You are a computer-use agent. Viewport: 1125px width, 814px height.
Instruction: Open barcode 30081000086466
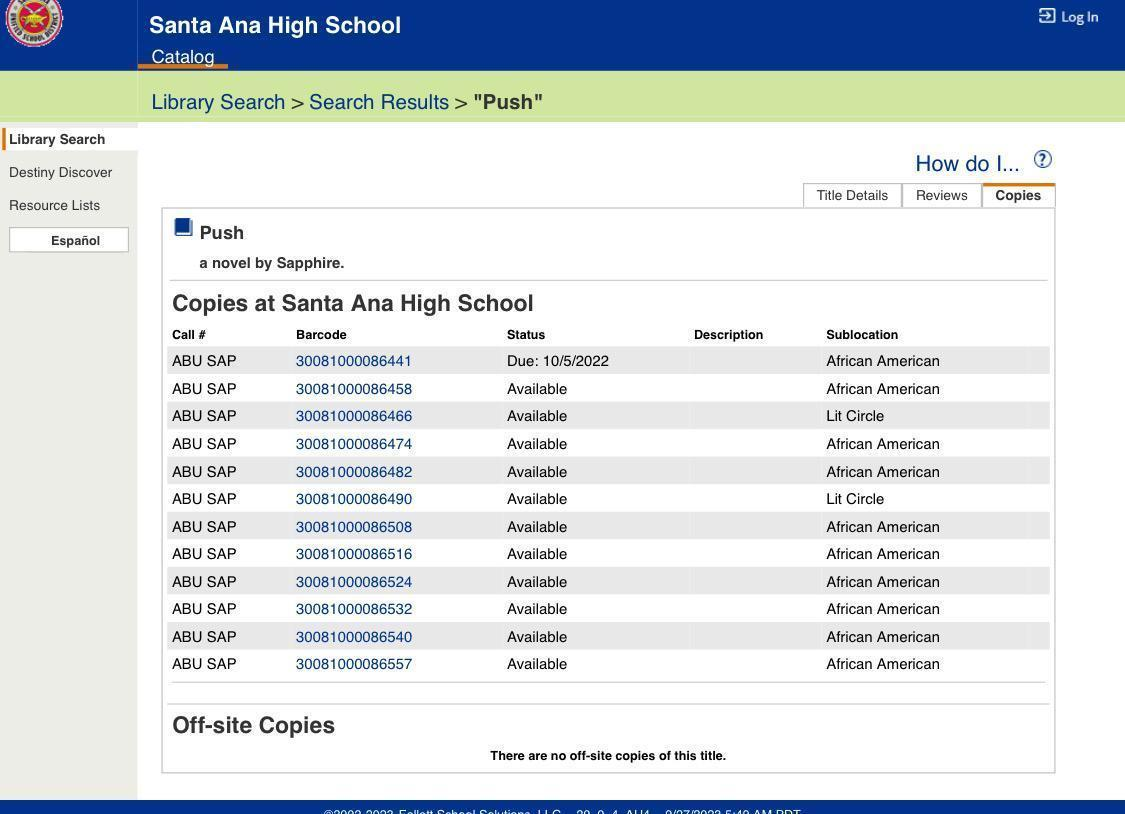354,416
